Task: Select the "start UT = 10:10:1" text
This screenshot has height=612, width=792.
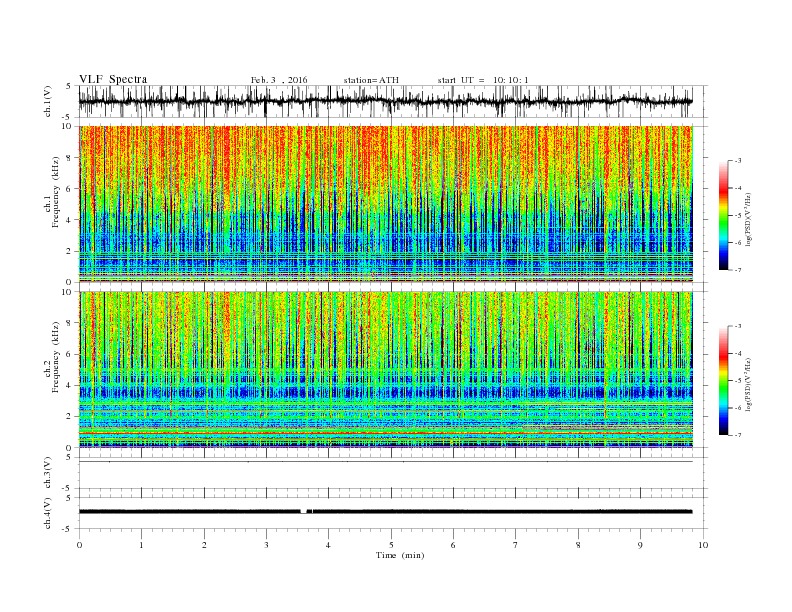Action: click(483, 80)
